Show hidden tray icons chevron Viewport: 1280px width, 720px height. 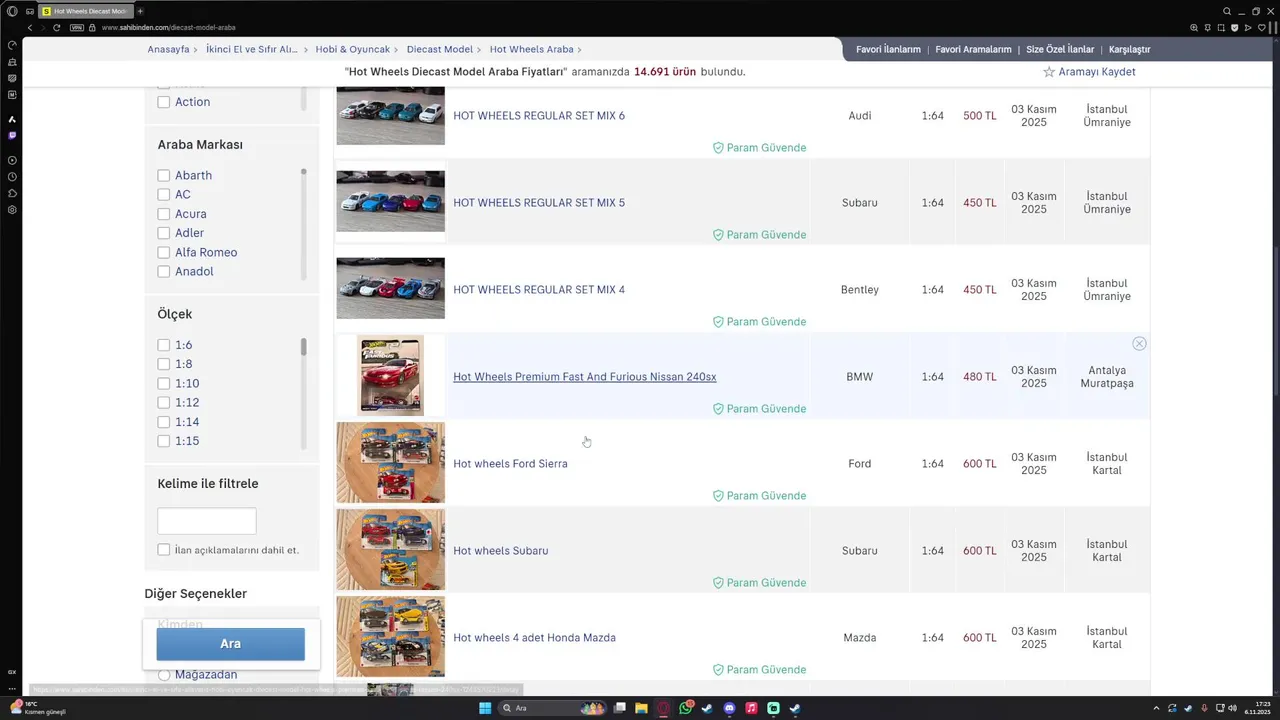click(x=1157, y=708)
